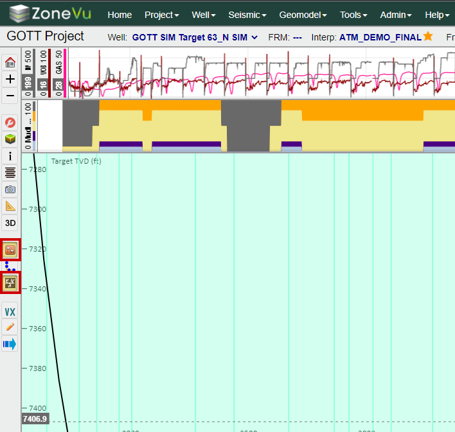The width and height of the screenshot is (455, 432).
Task: Open the Geomodel menu
Action: (x=303, y=15)
